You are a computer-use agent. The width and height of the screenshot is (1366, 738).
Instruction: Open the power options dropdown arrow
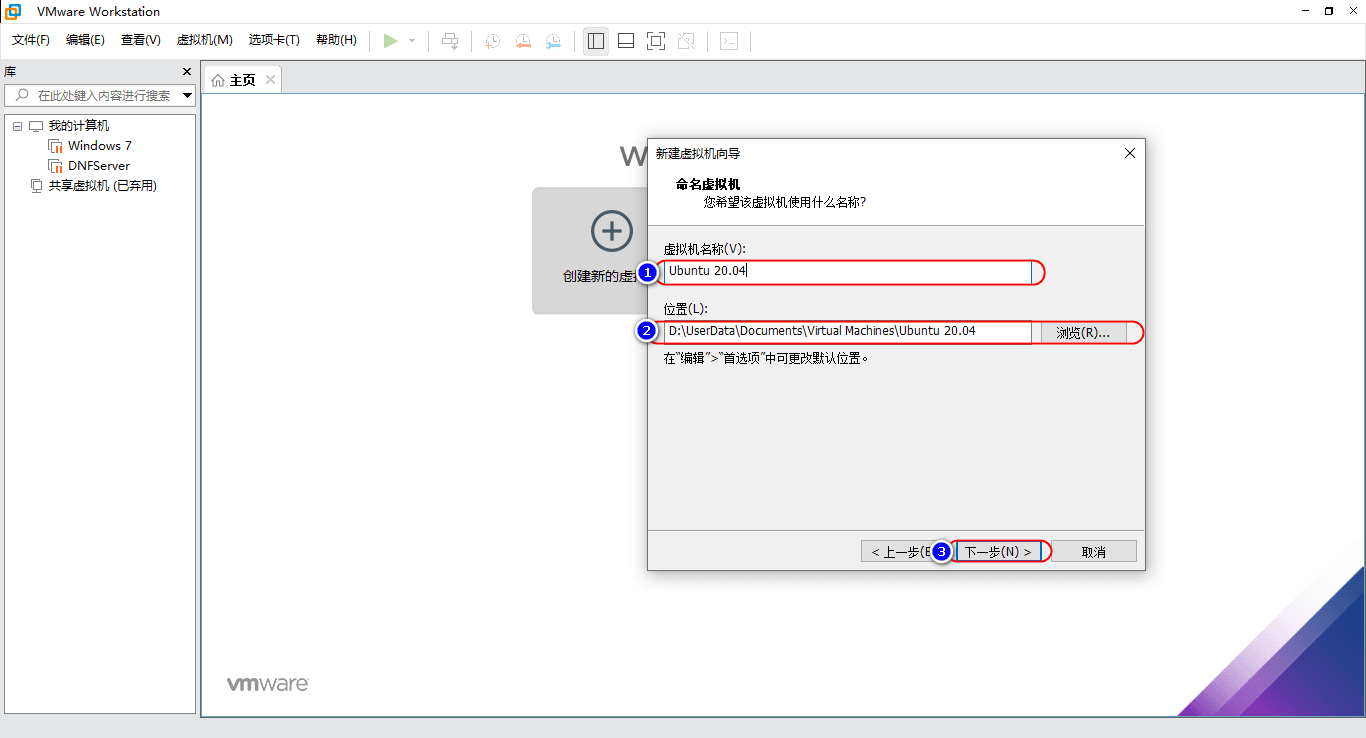pos(412,41)
